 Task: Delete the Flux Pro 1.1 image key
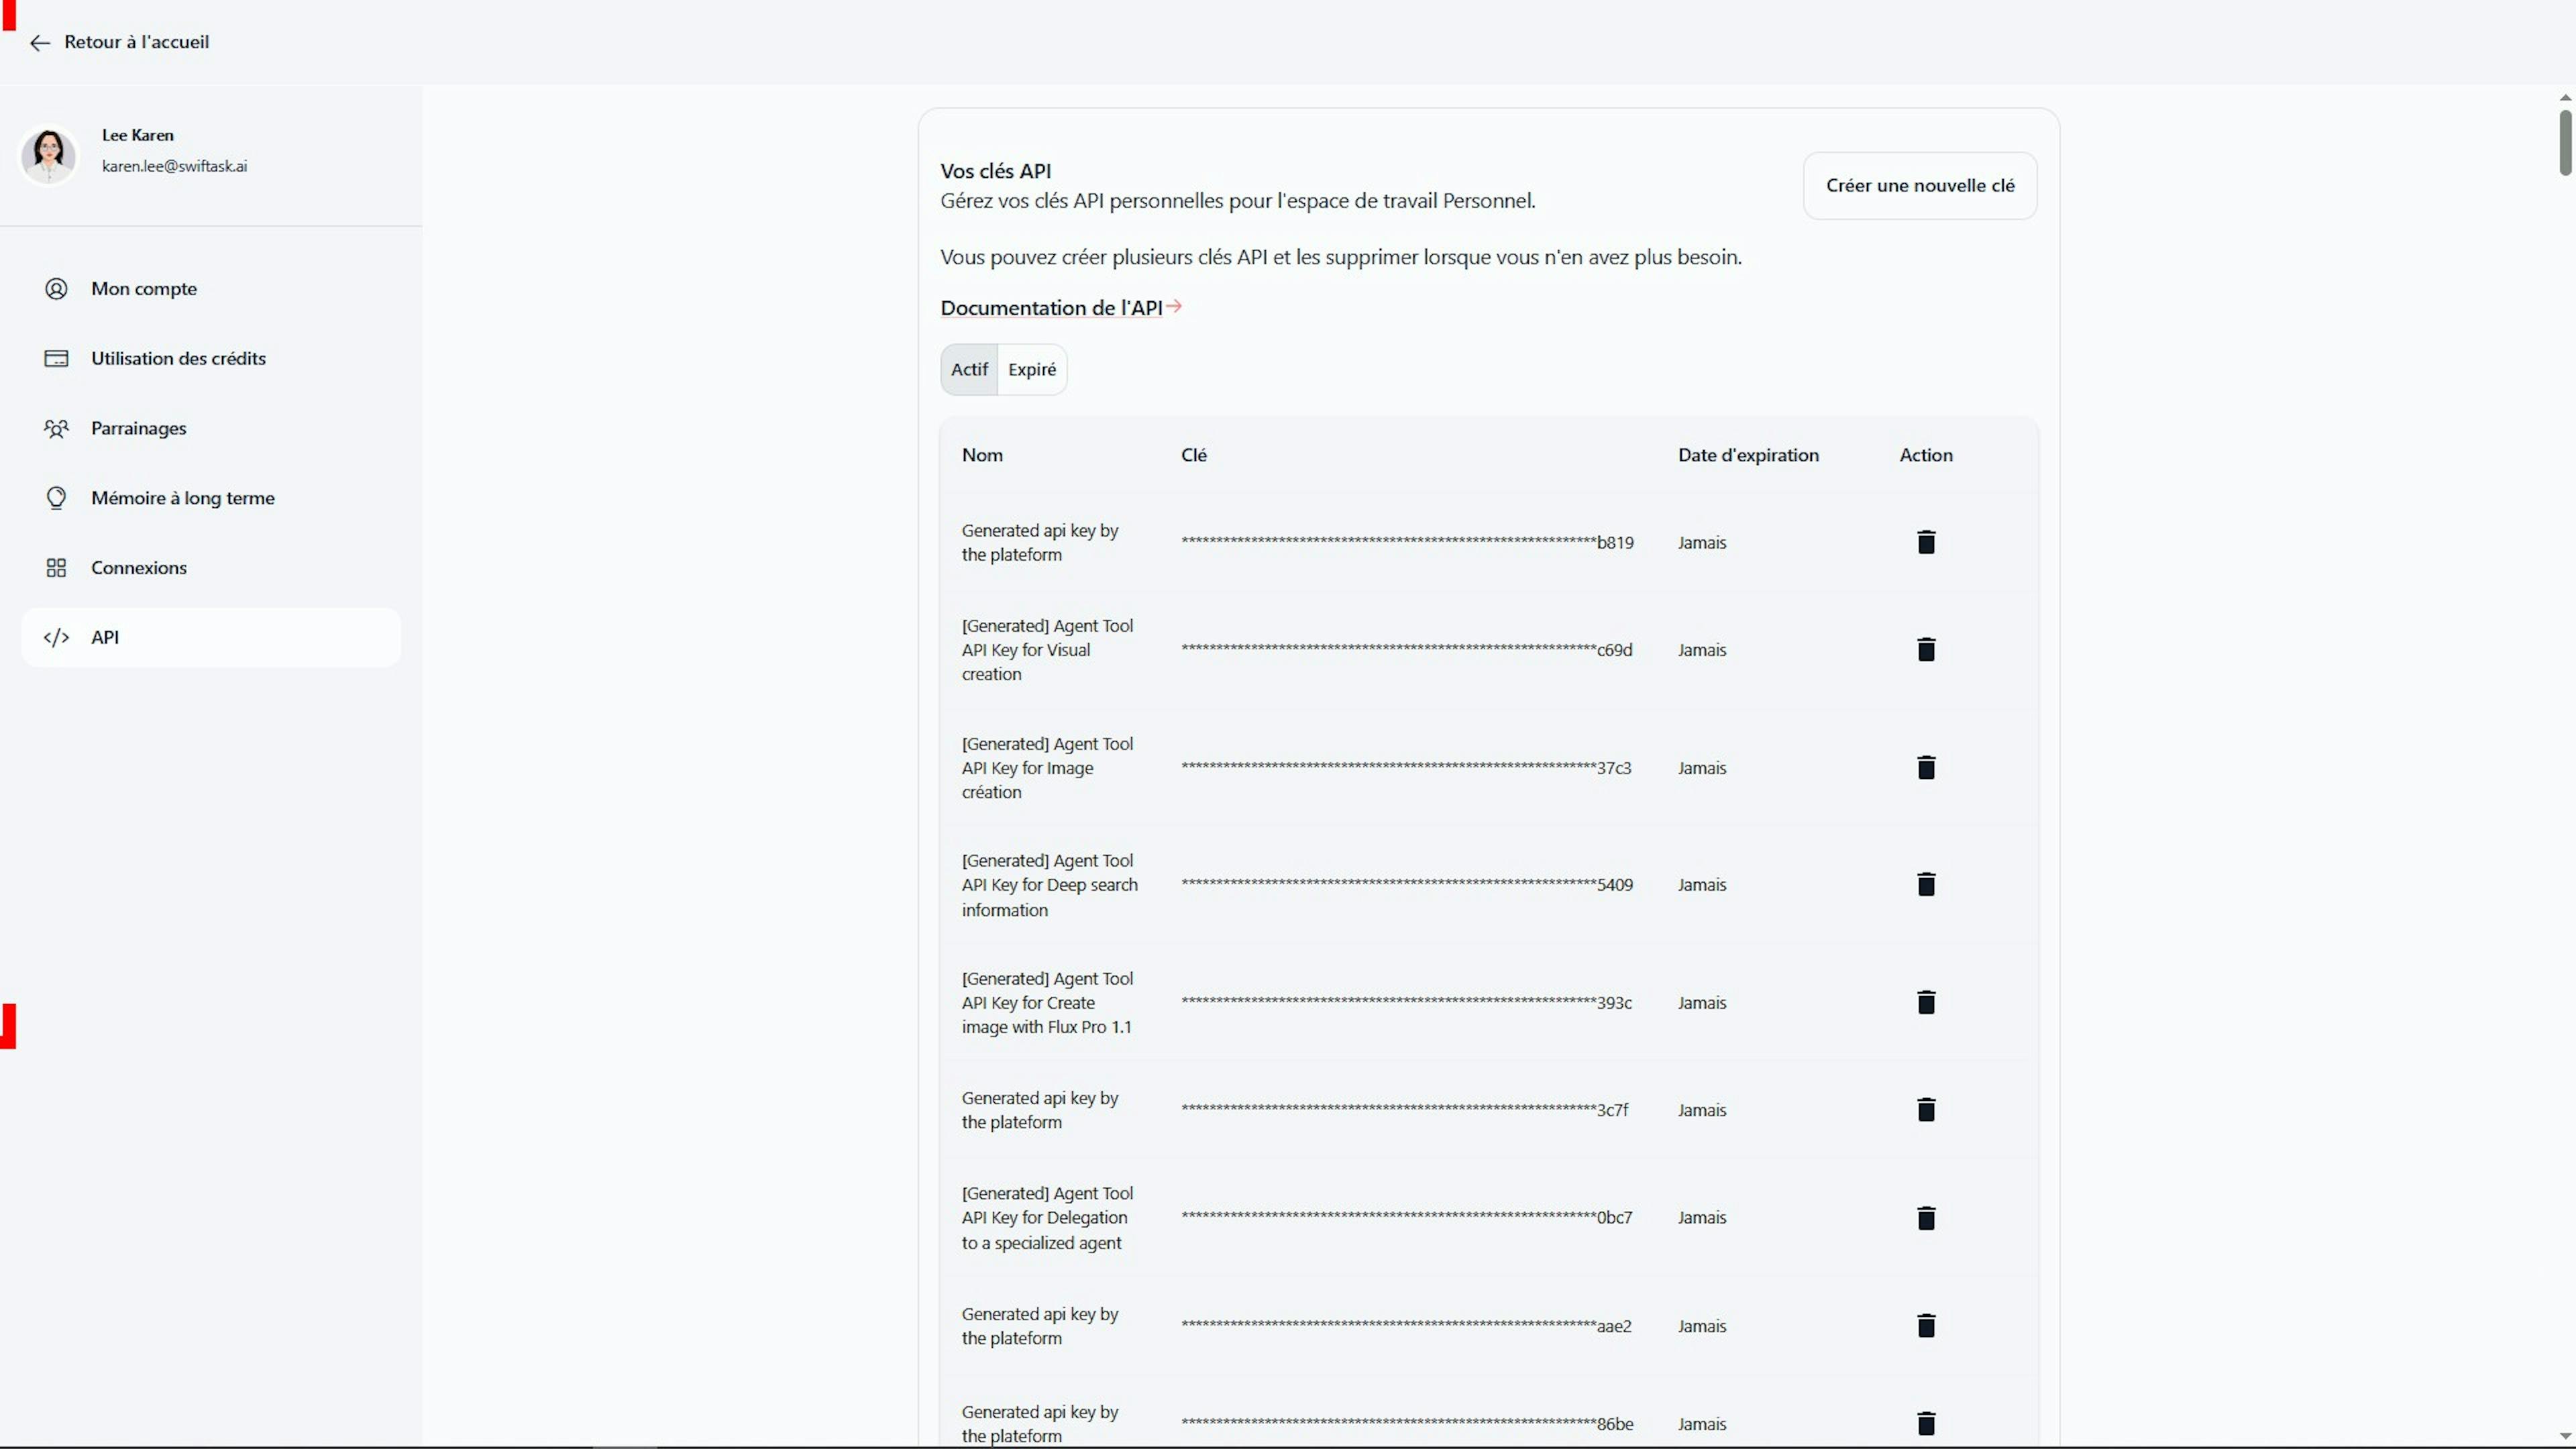[1927, 1003]
